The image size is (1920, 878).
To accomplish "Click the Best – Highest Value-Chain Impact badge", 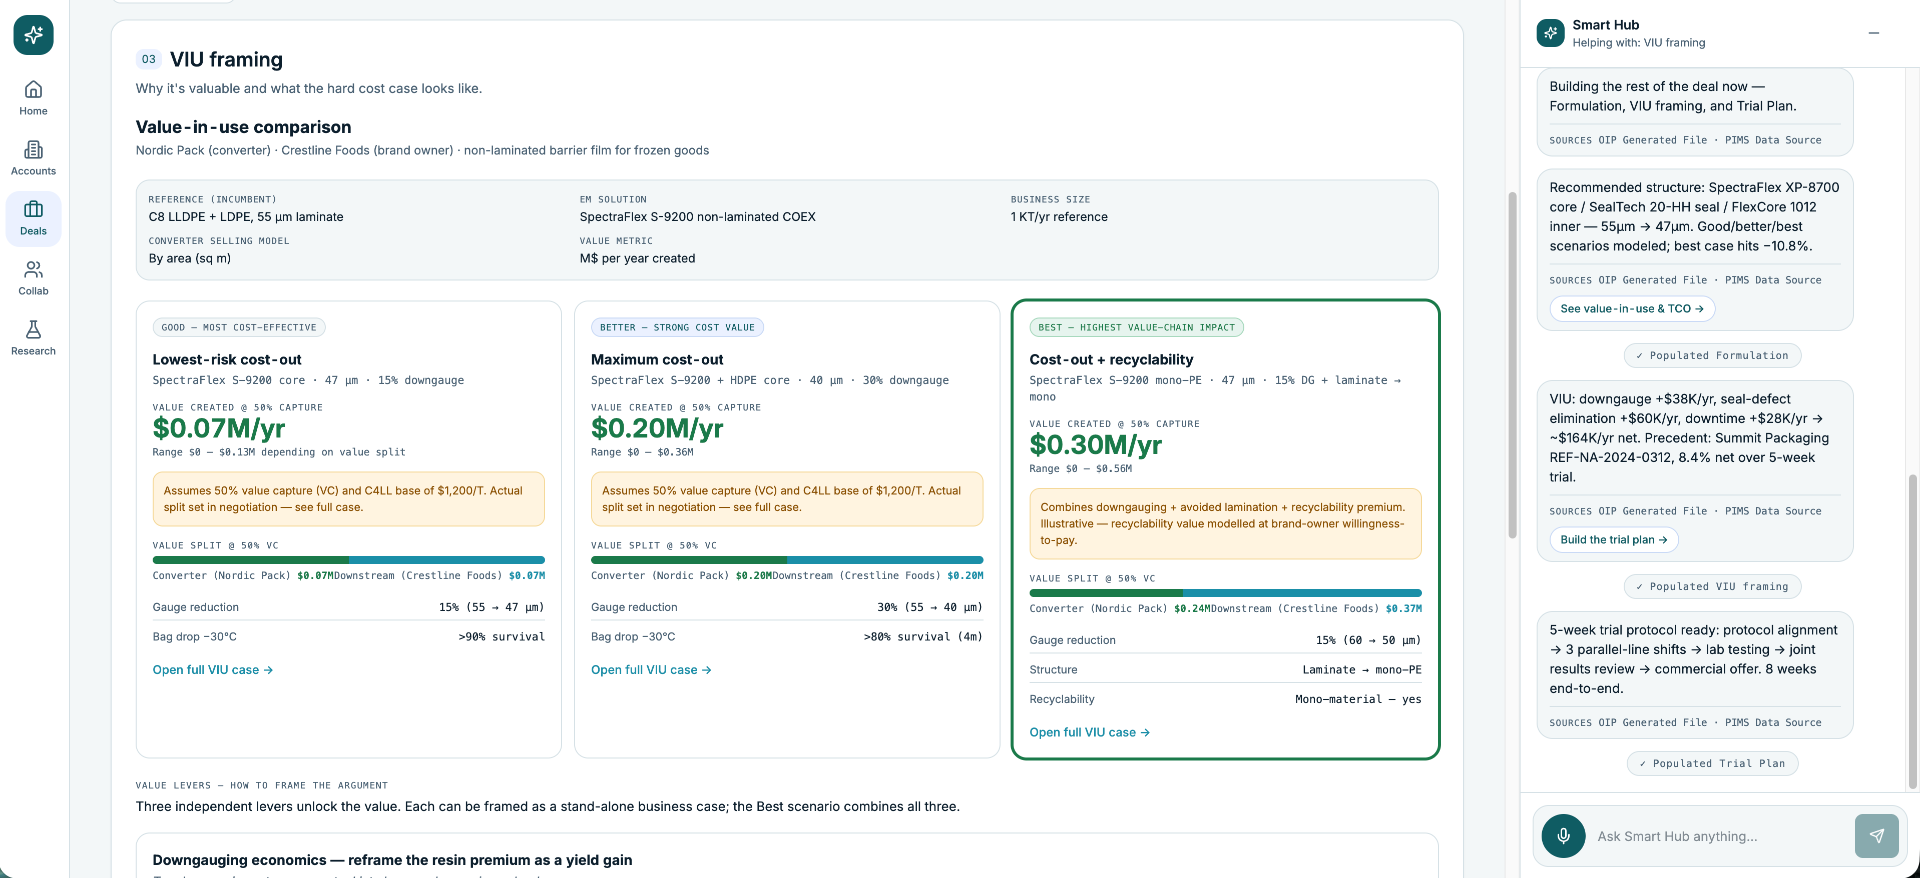I will [x=1136, y=328].
